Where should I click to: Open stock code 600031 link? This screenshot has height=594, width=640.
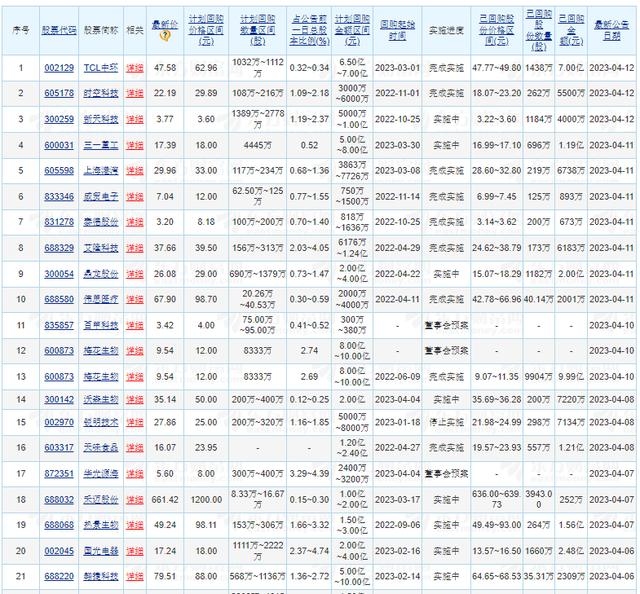pos(59,145)
